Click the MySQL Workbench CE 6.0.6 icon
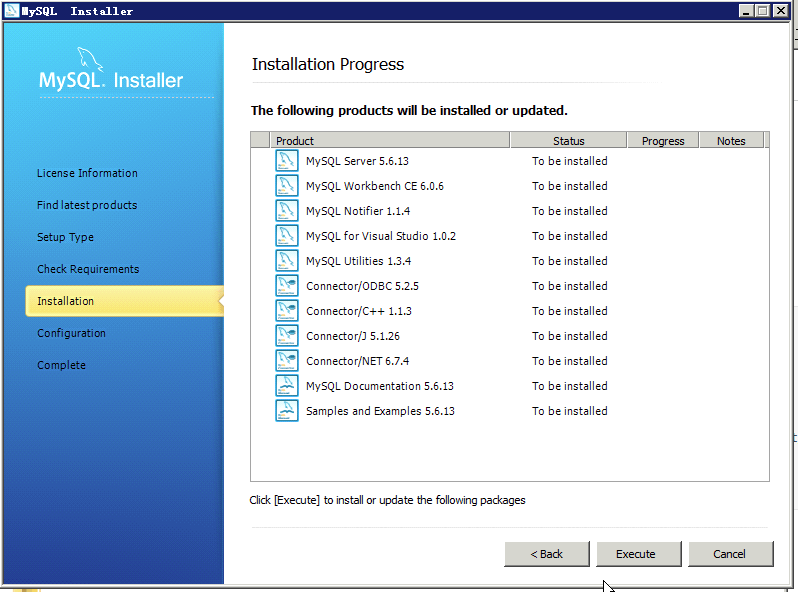The height and width of the screenshot is (592, 798). [x=287, y=185]
